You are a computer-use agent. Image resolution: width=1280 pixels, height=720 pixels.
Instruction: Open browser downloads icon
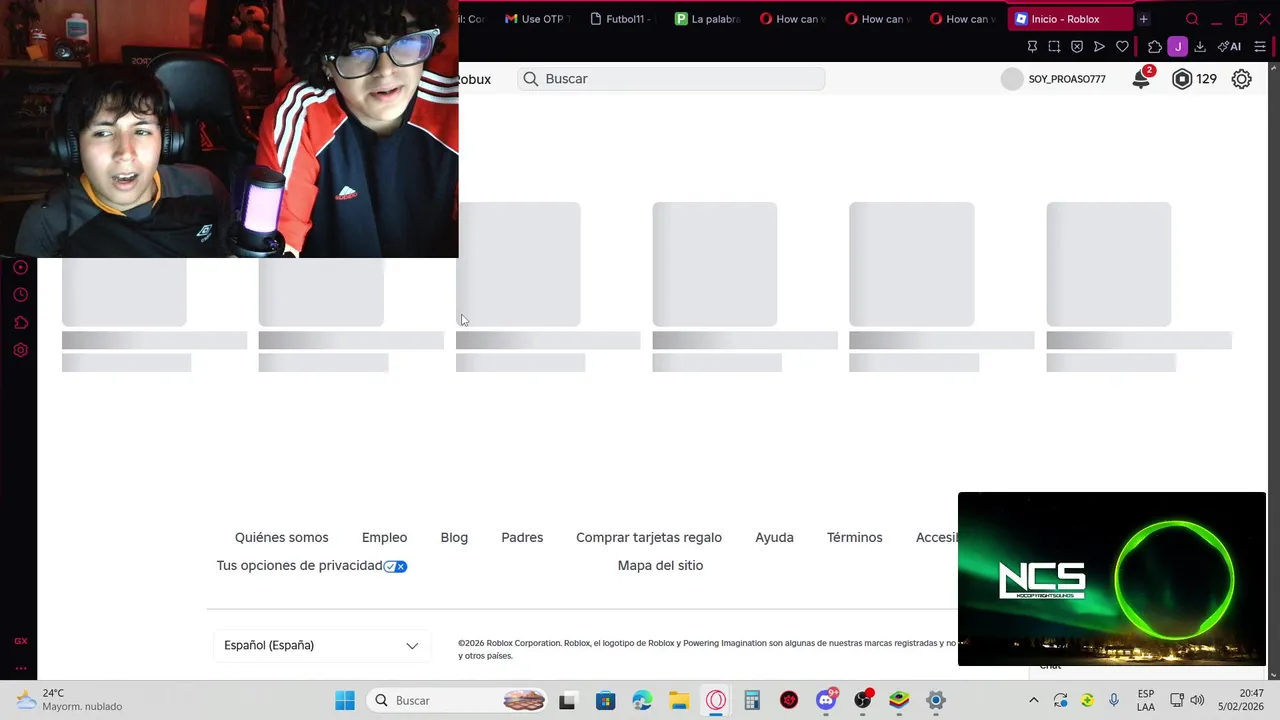(1200, 47)
